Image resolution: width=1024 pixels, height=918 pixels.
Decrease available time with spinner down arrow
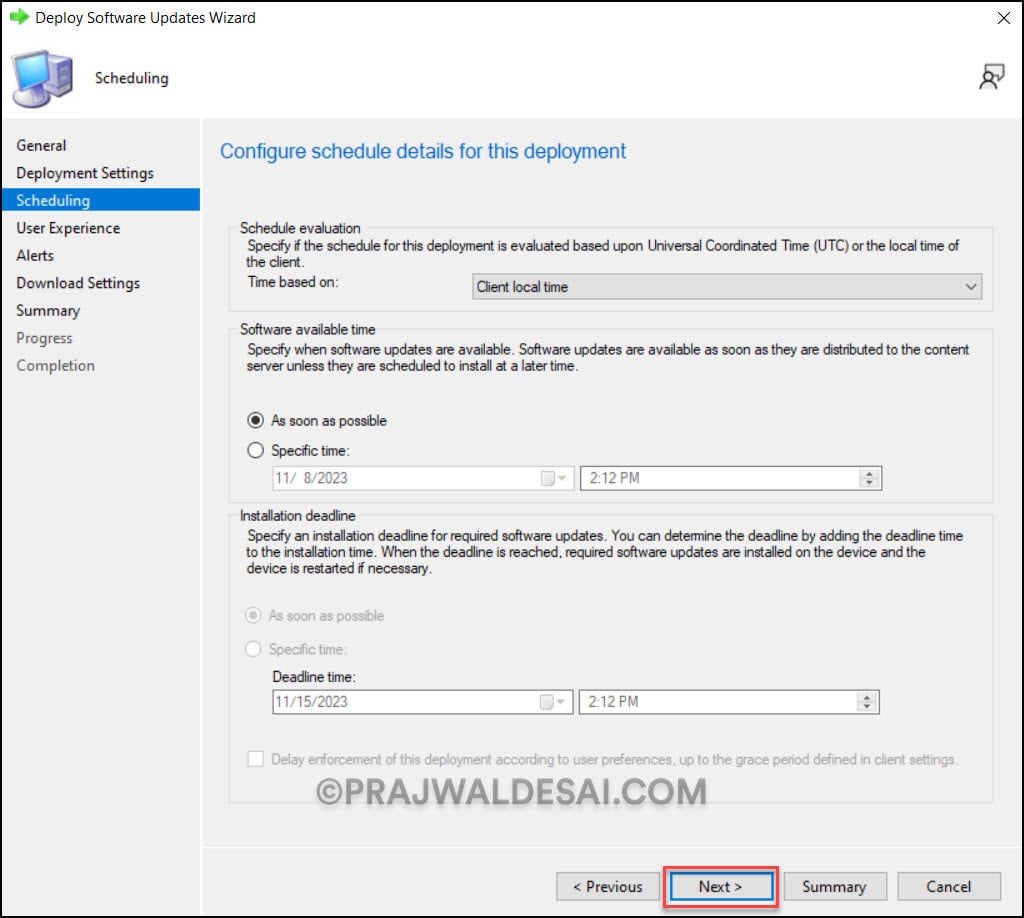(x=869, y=483)
